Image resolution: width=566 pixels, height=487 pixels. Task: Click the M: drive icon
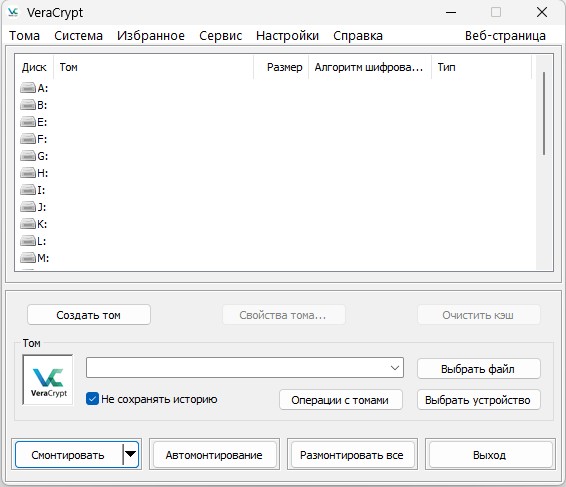point(28,258)
